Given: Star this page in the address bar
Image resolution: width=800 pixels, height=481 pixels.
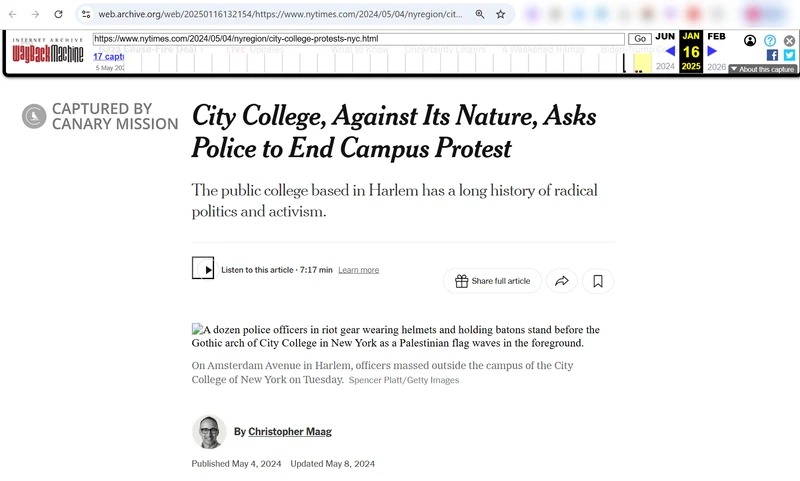Looking at the screenshot, I should tap(500, 14).
